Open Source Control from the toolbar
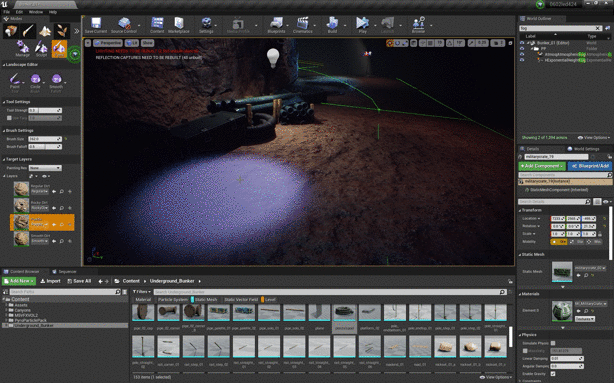Viewport: 614px width, 383px height. coord(124,25)
